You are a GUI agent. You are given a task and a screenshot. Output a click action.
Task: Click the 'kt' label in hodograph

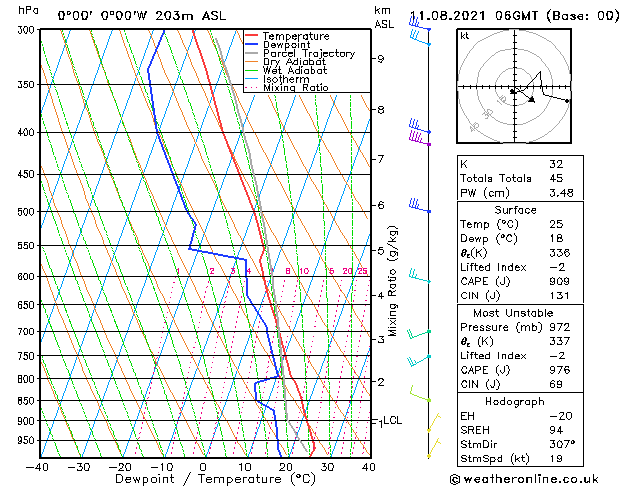pyautogui.click(x=465, y=36)
